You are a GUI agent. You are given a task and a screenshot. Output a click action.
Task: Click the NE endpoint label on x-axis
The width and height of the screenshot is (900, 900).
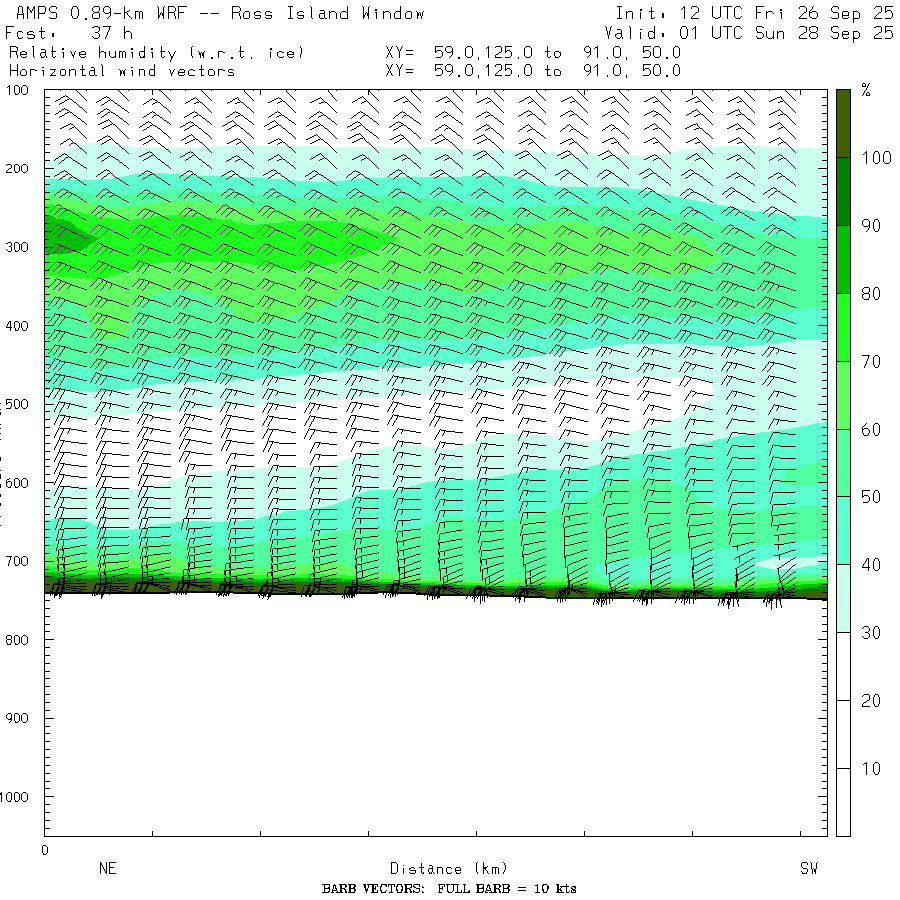[x=107, y=869]
